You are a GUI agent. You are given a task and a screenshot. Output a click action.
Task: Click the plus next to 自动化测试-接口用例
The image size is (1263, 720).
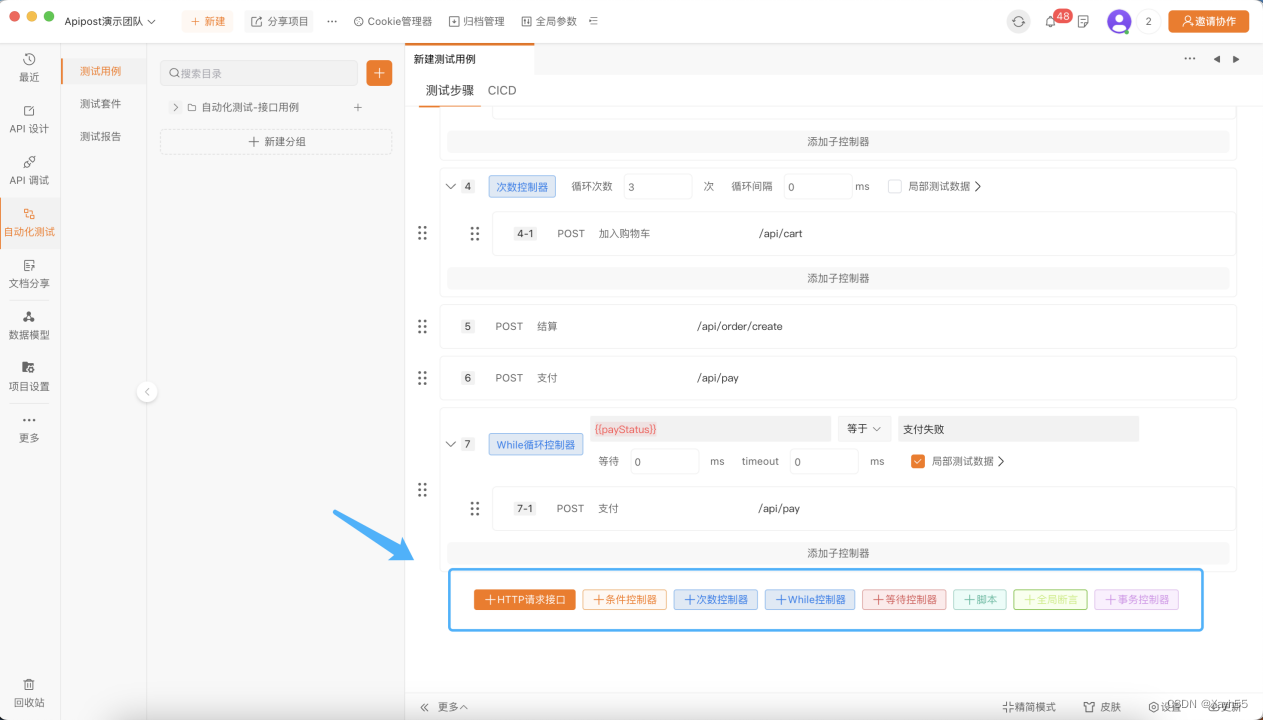coord(358,107)
